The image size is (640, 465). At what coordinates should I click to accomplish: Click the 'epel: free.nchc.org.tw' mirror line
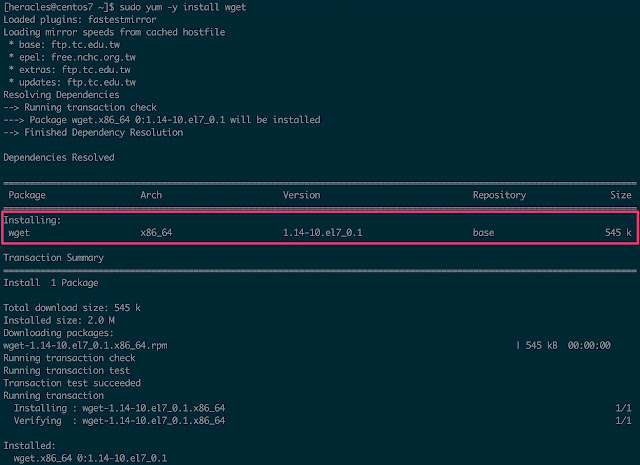tap(72, 57)
